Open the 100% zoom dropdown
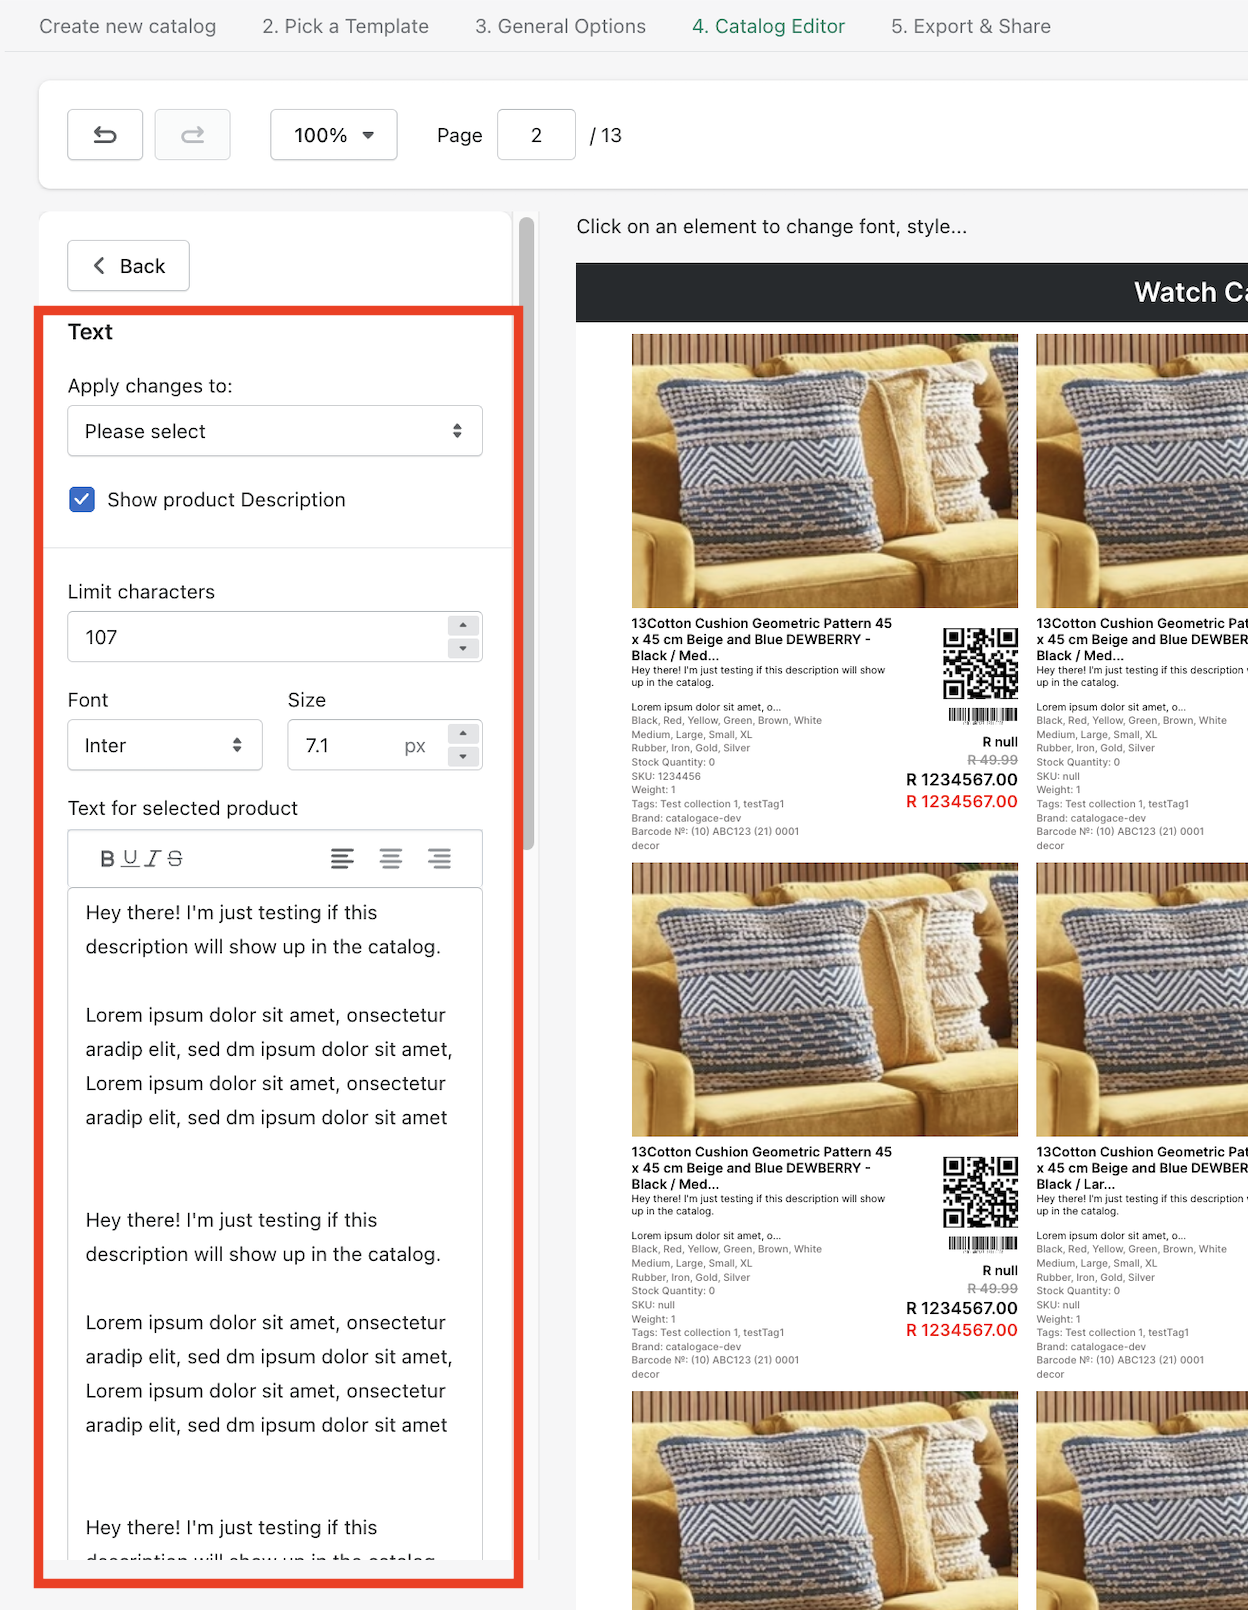The width and height of the screenshot is (1248, 1610). pyautogui.click(x=334, y=135)
